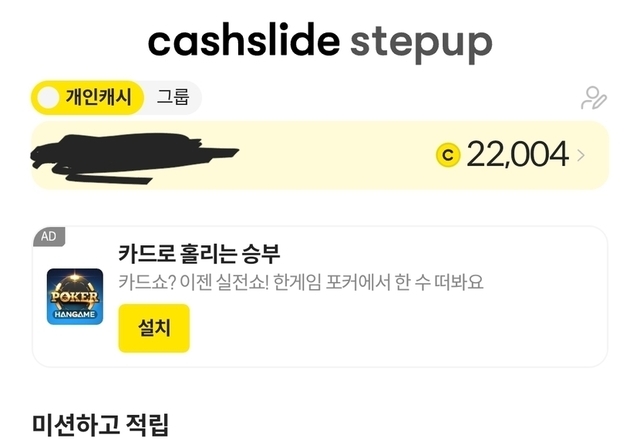640x440 pixels.
Task: Tap the Poker Hangame app icon
Action: click(75, 296)
